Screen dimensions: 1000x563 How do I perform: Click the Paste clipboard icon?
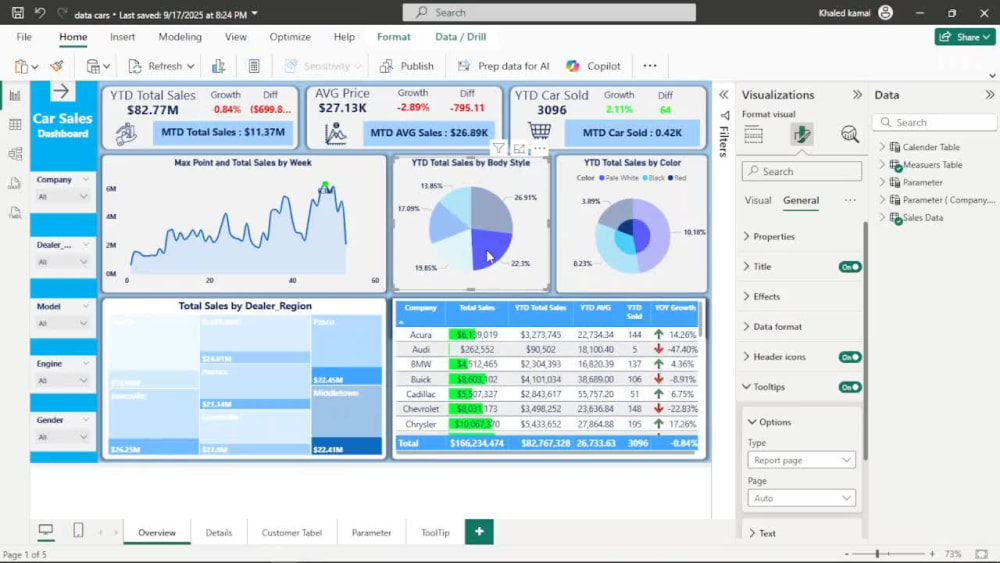coord(22,66)
